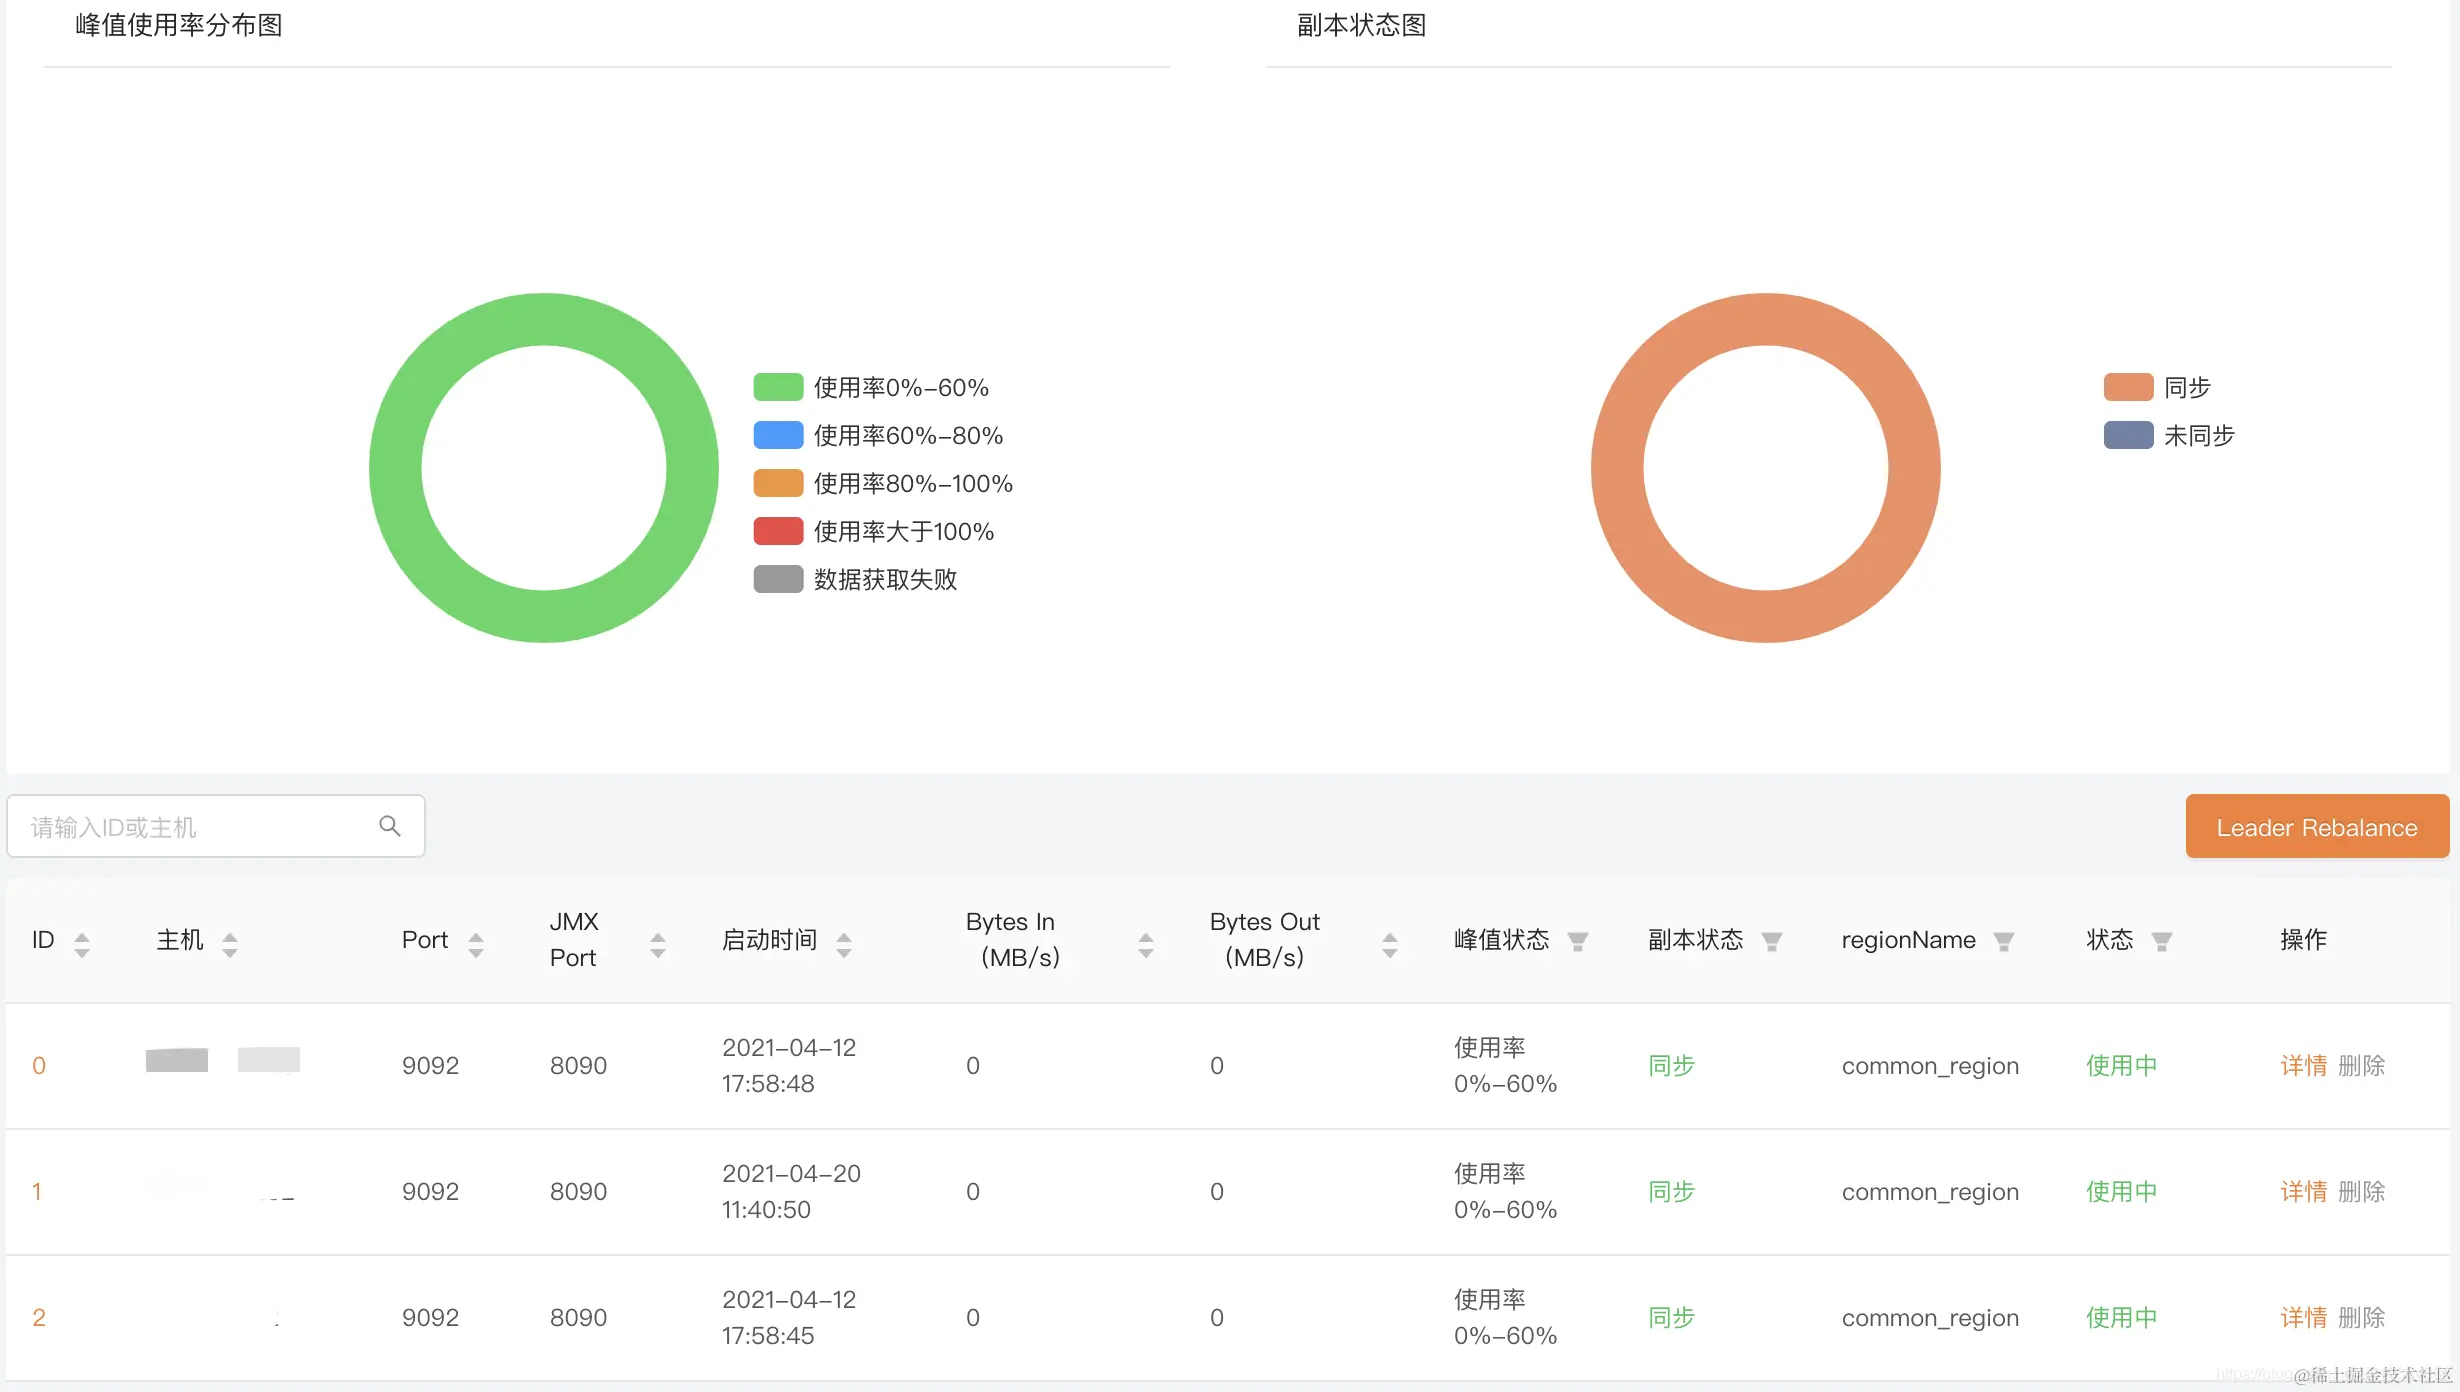The height and width of the screenshot is (1392, 2460).
Task: Click Leader Rebalance button
Action: [x=2316, y=827]
